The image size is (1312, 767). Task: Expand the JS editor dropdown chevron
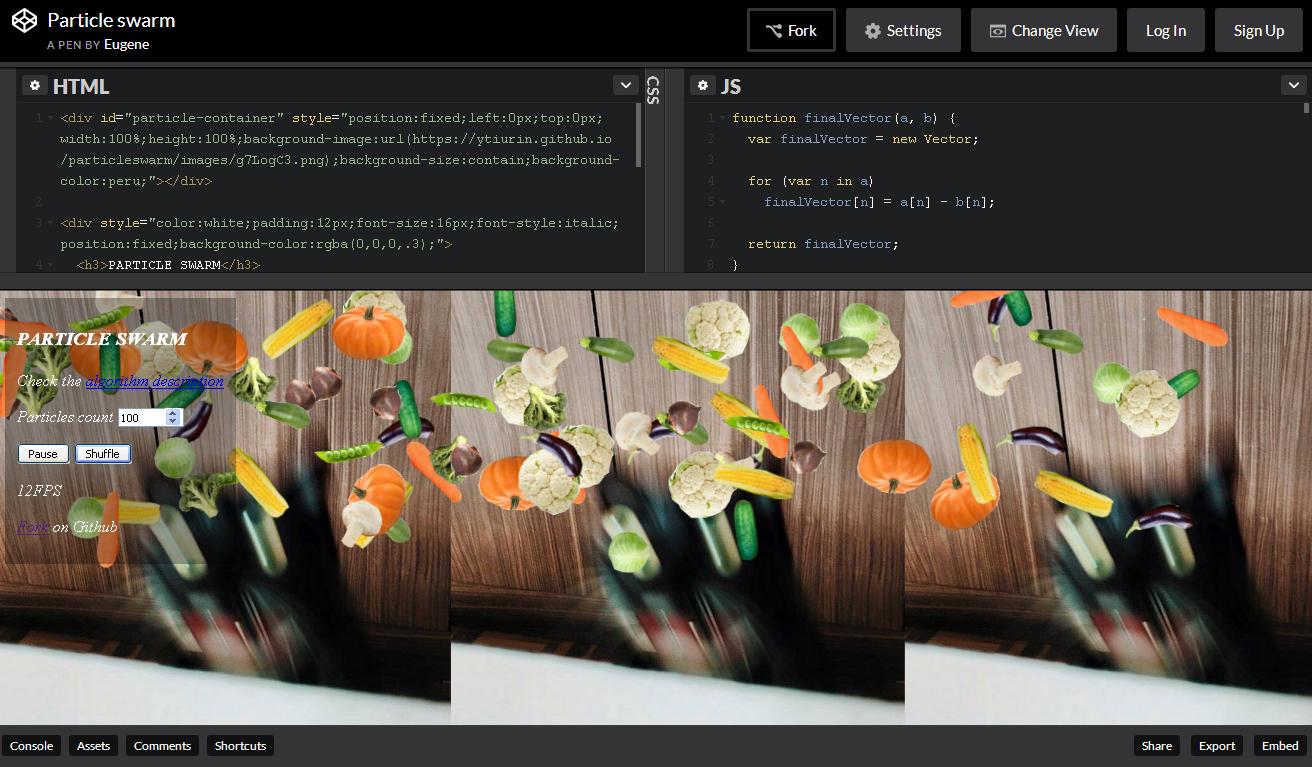(1293, 86)
